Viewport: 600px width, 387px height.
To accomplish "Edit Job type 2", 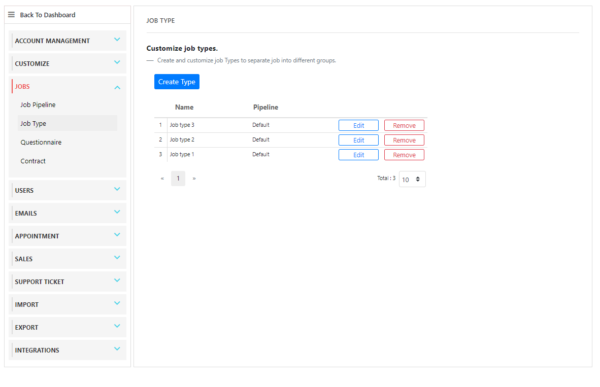I will click(359, 140).
